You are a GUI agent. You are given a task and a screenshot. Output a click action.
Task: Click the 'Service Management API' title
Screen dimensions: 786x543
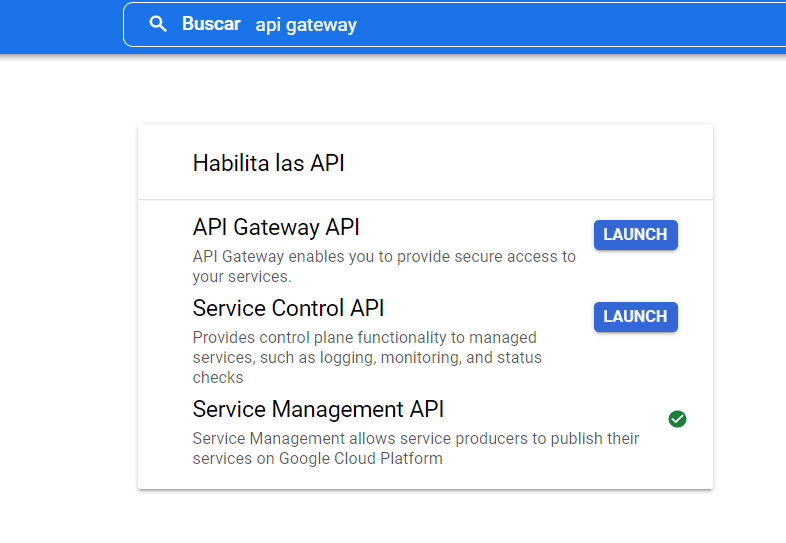[318, 409]
